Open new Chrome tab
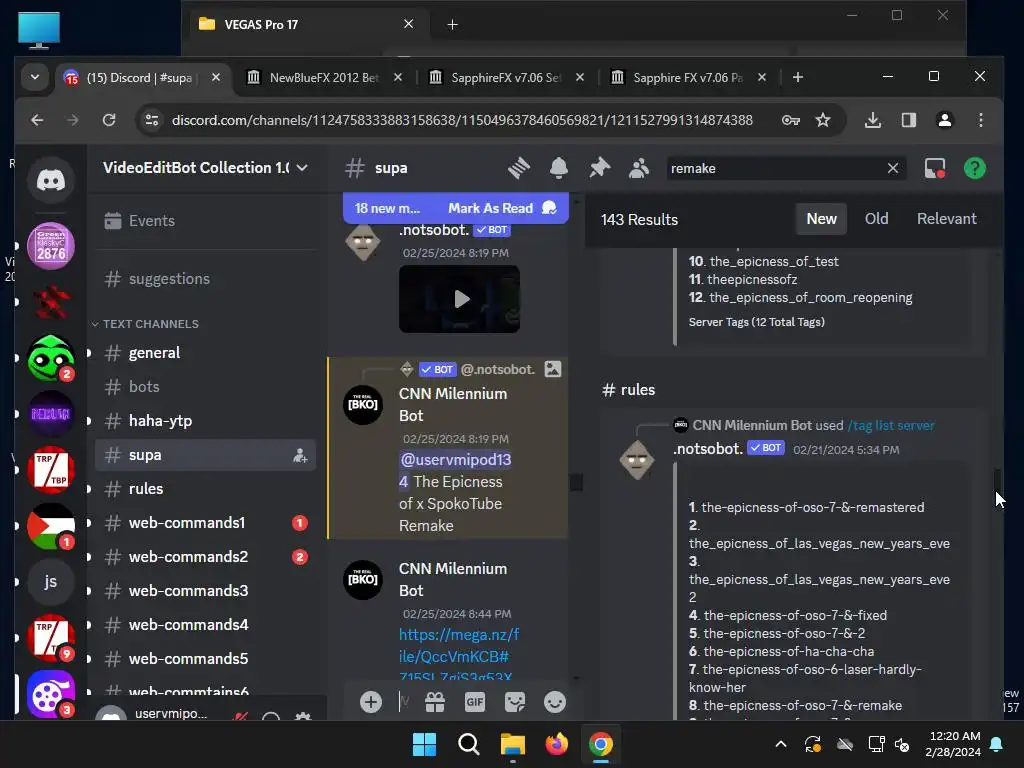Screen dimensions: 1024x768 pos(797,78)
